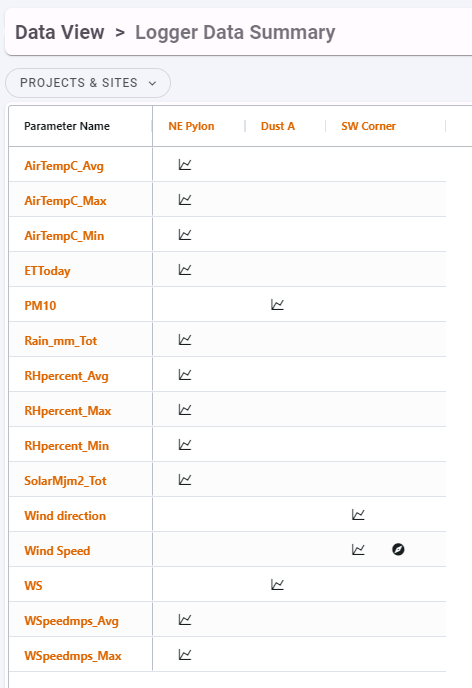Expand the Projects & Sites dropdown
The width and height of the screenshot is (472, 688).
coord(88,83)
